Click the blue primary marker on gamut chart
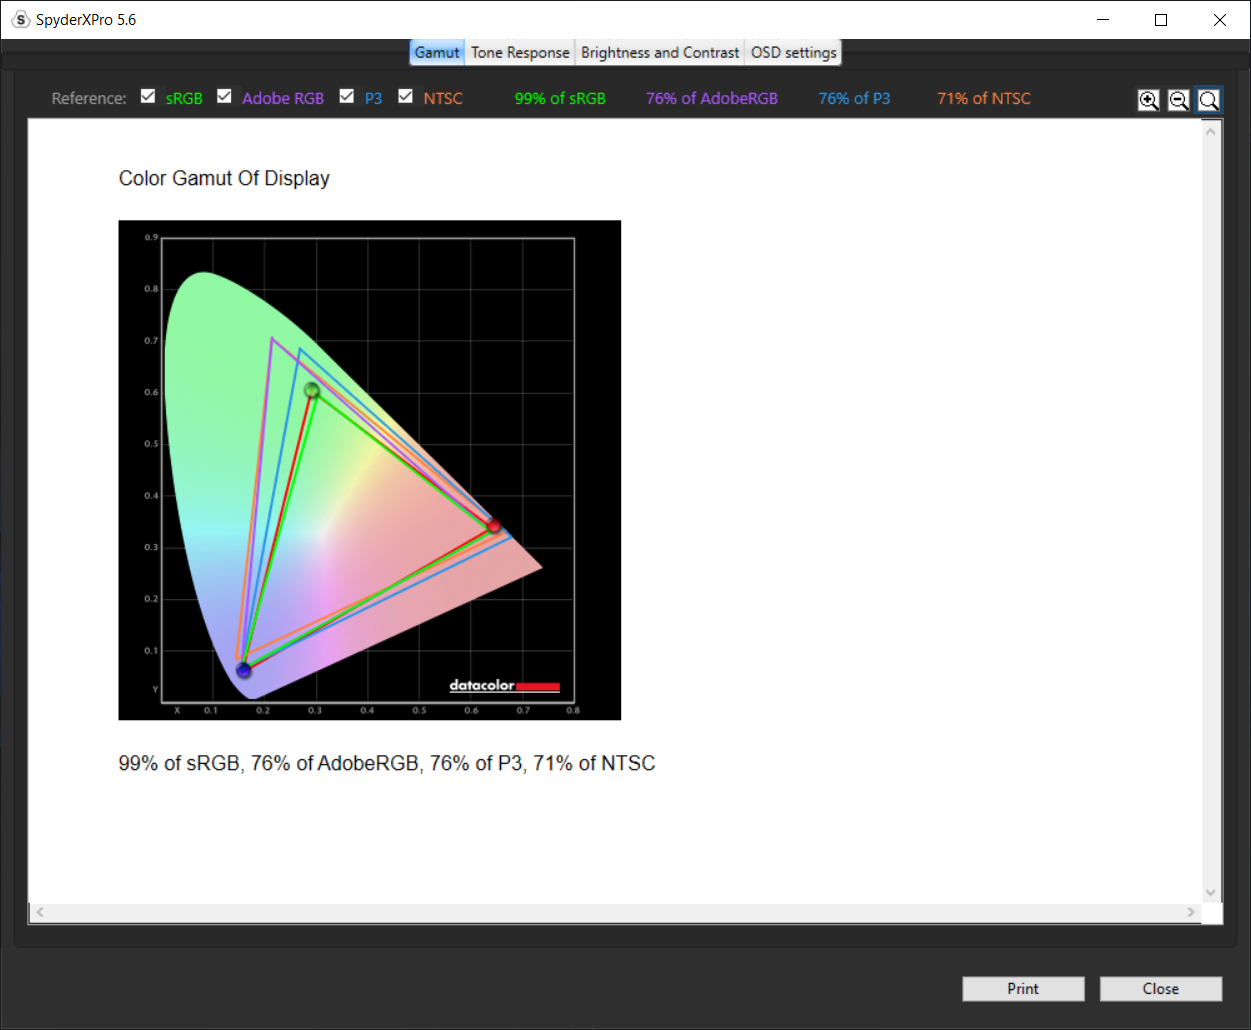 tap(243, 670)
